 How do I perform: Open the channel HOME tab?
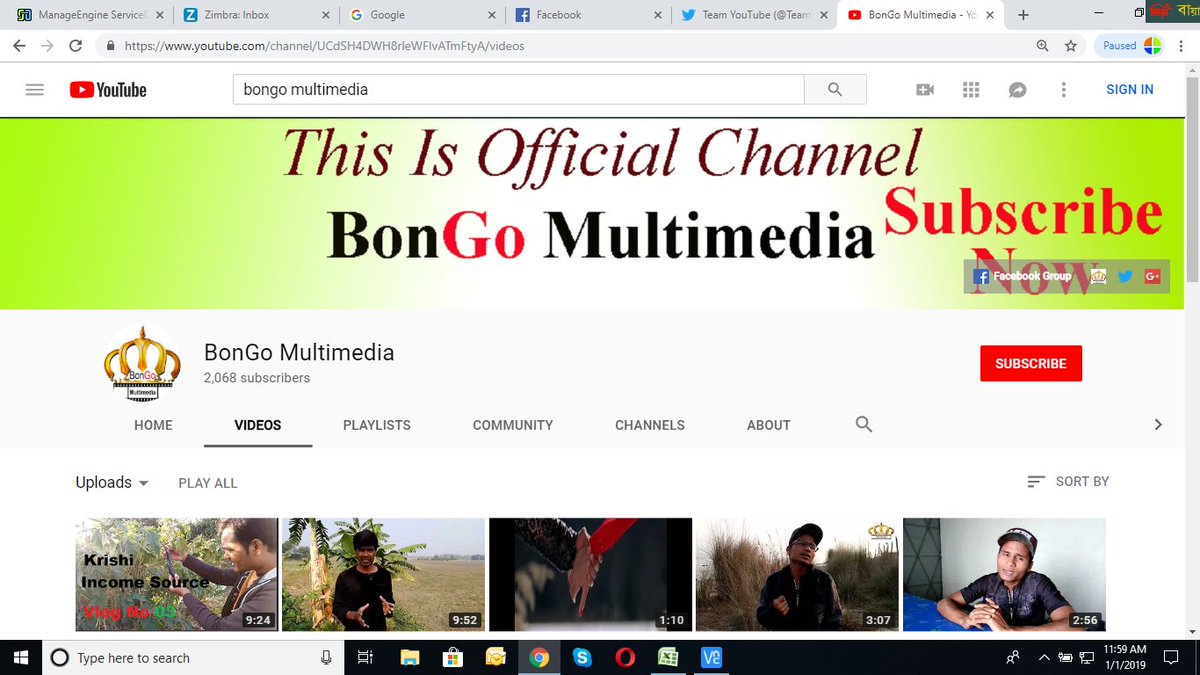pyautogui.click(x=153, y=425)
